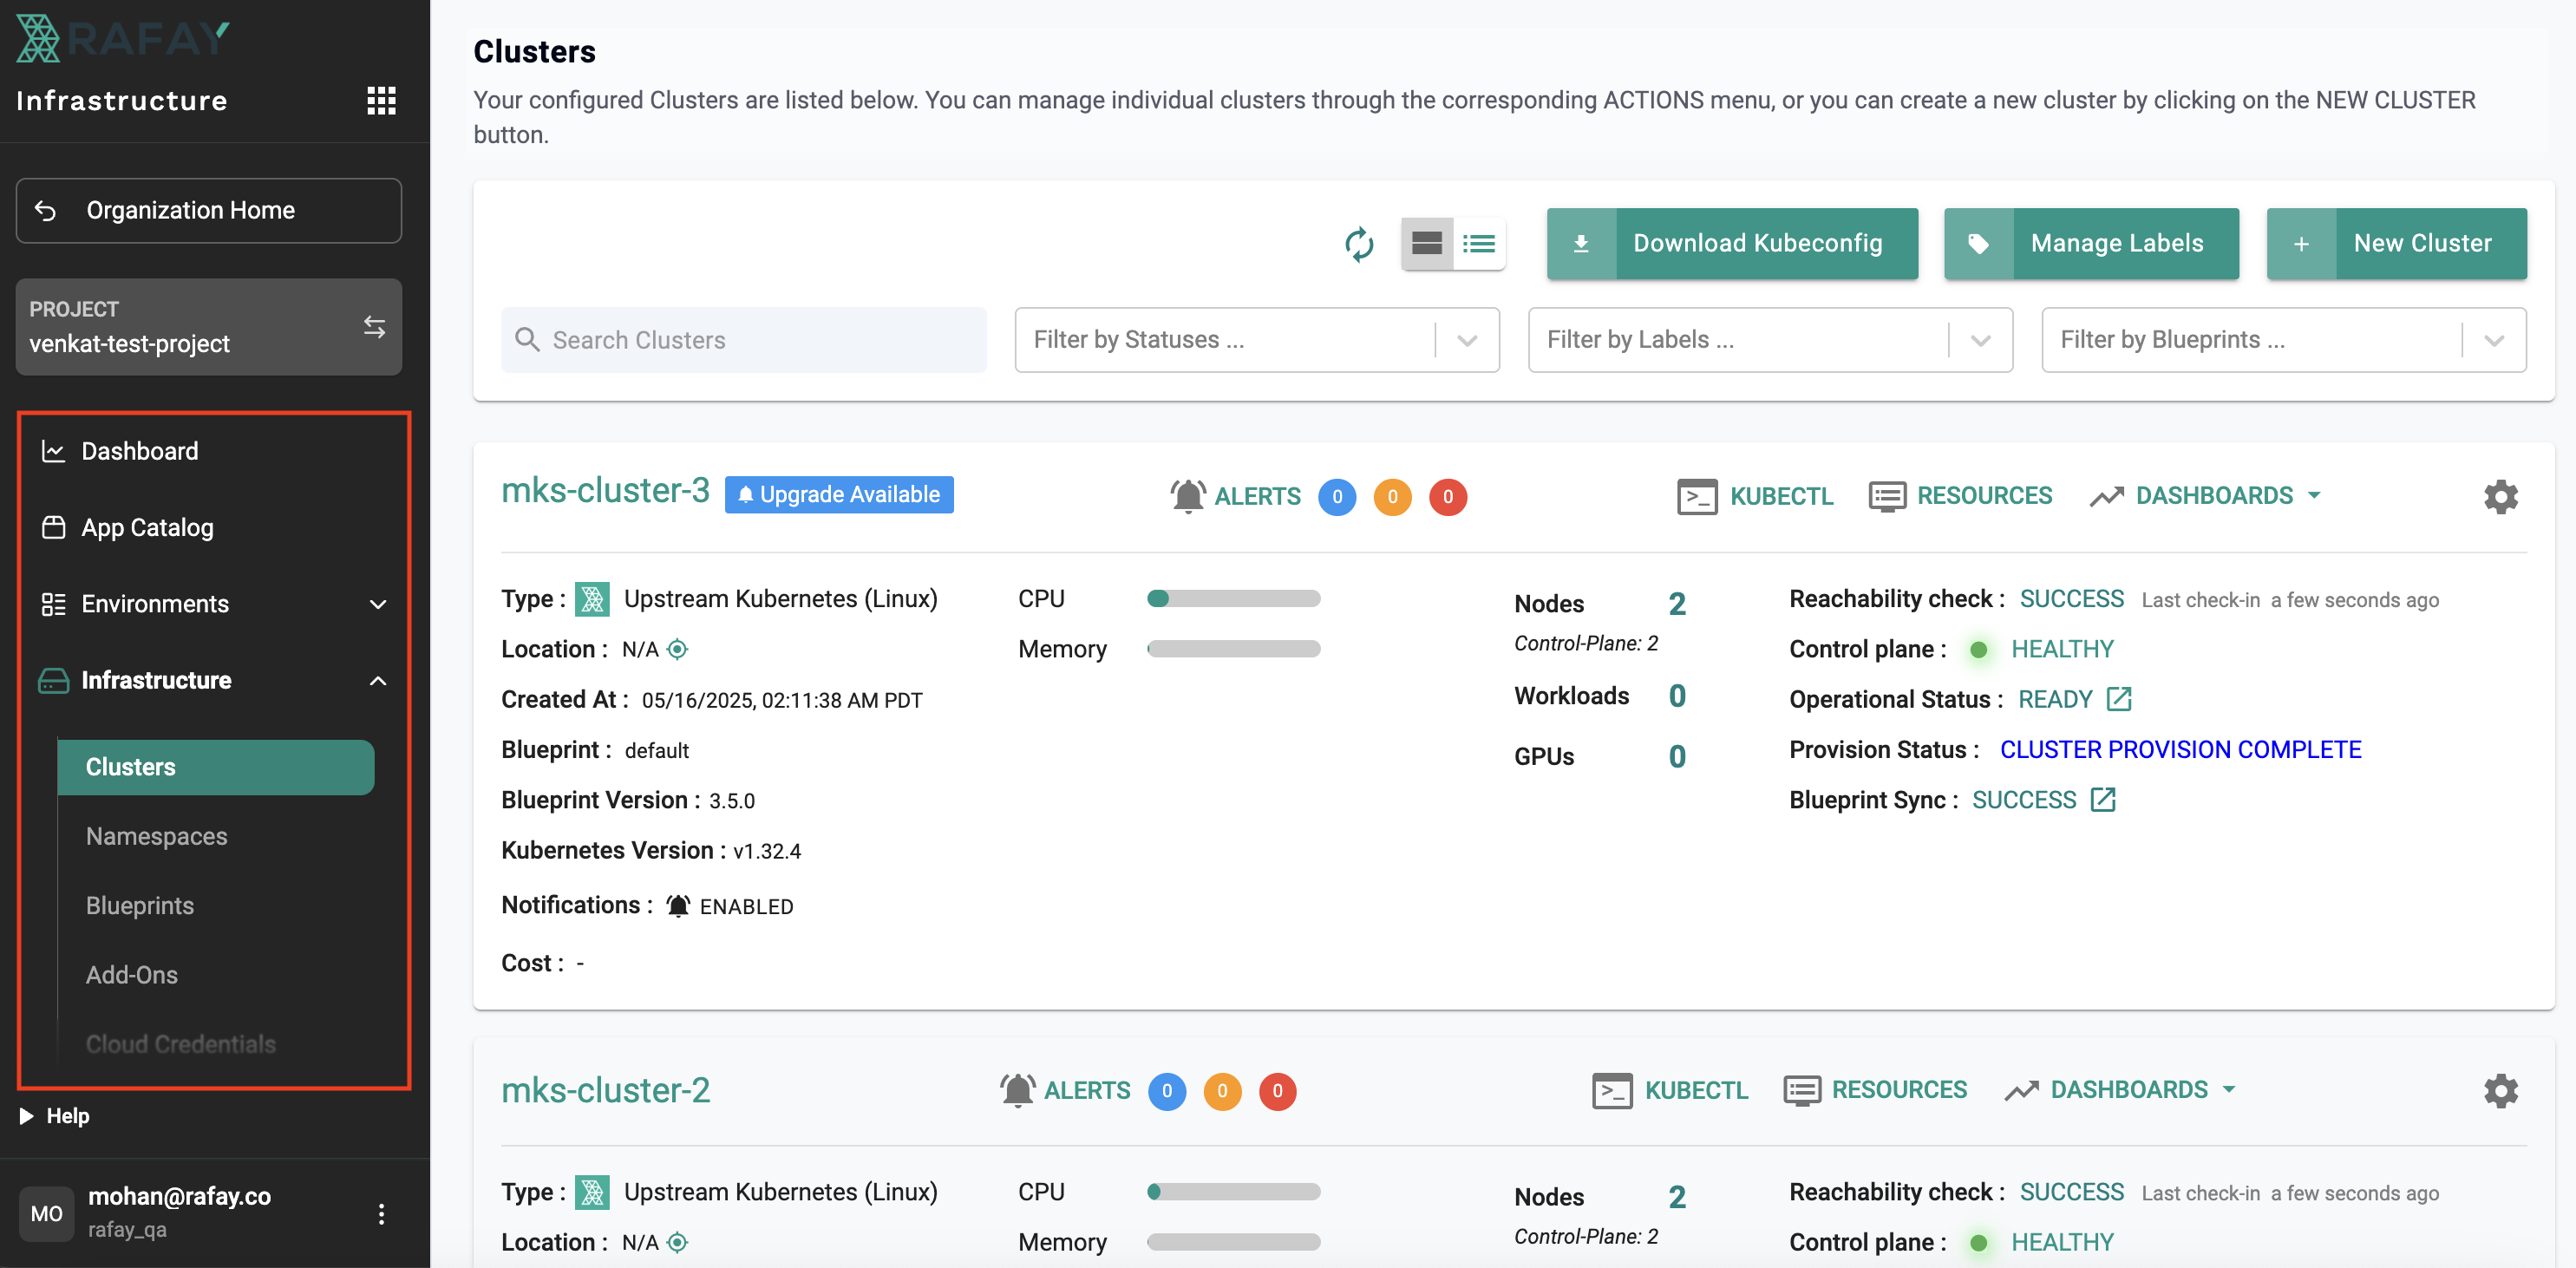Open mks-cluster-2 cluster link
The width and height of the screenshot is (2576, 1268).
tap(605, 1090)
